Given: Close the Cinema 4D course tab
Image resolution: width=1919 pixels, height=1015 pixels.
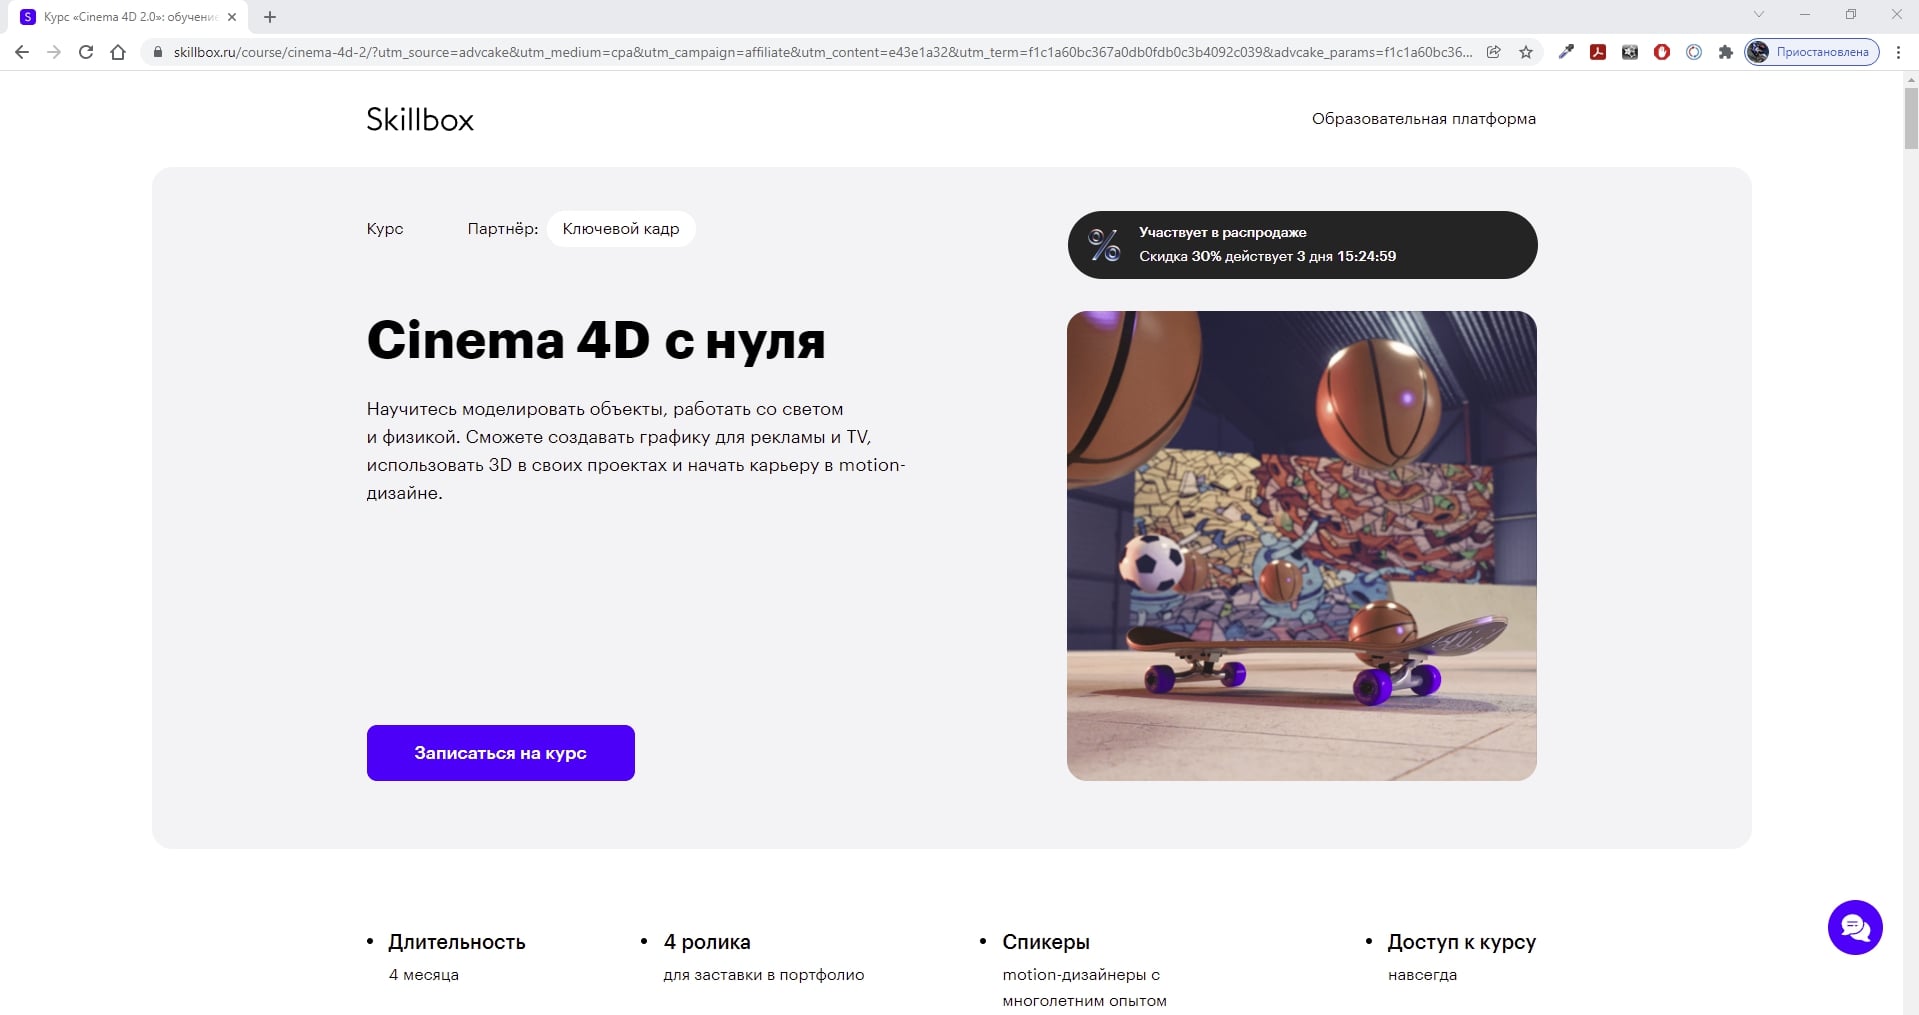Looking at the screenshot, I should coord(232,17).
